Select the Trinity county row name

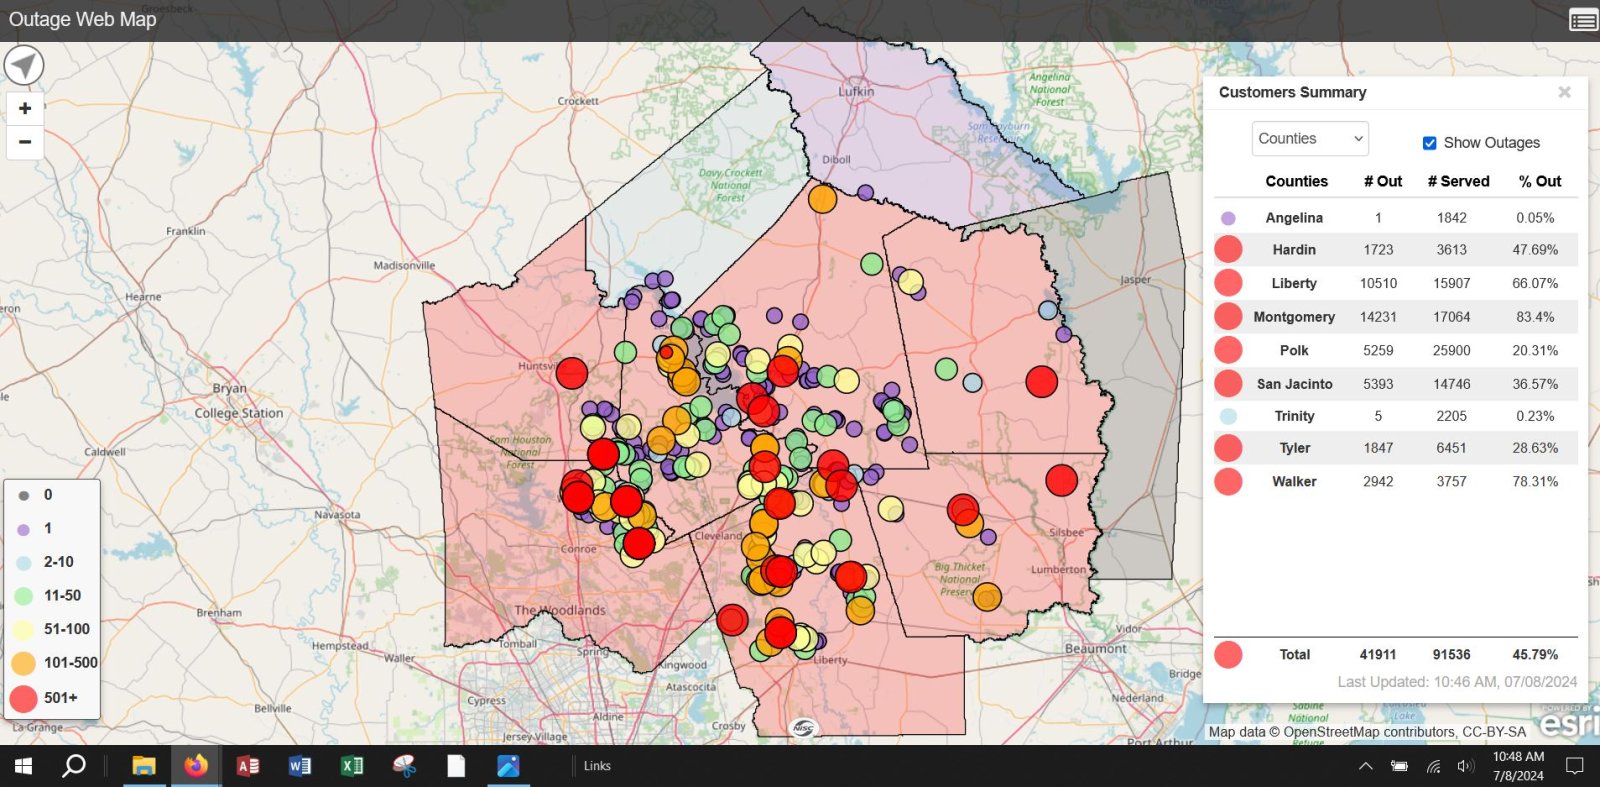coord(1294,416)
